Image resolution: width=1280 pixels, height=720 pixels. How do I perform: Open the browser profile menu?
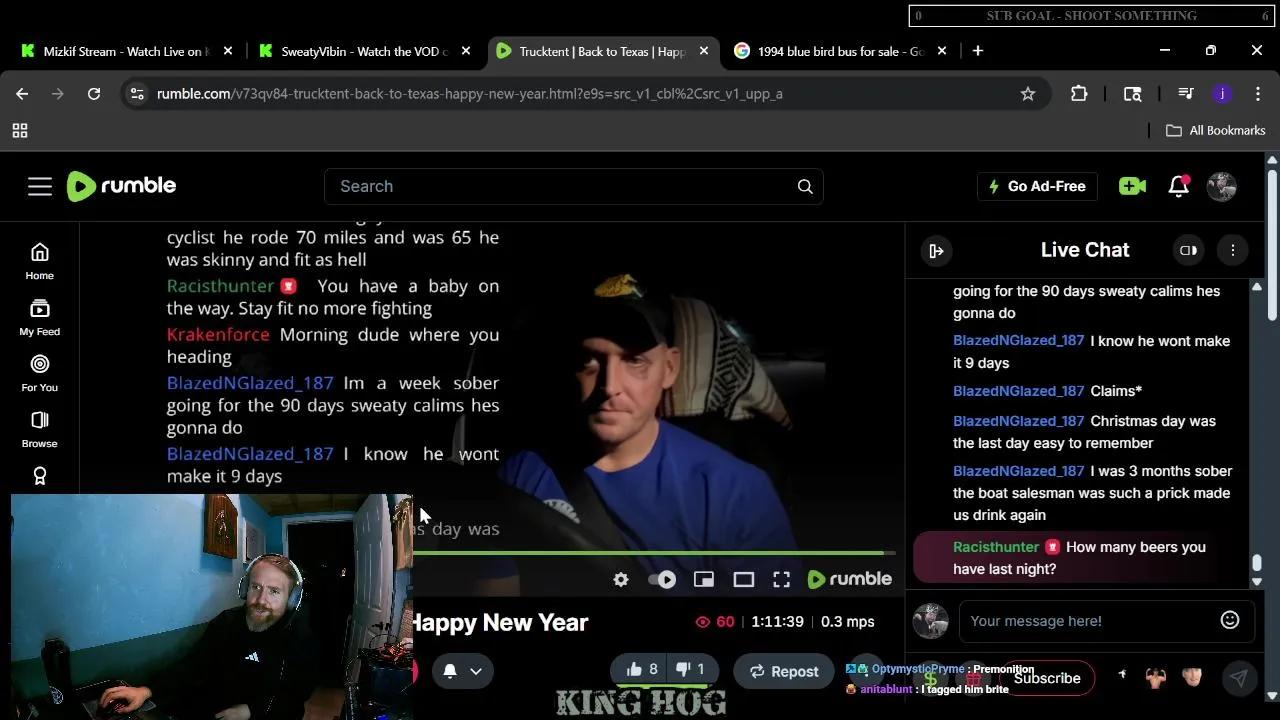pyautogui.click(x=1221, y=93)
